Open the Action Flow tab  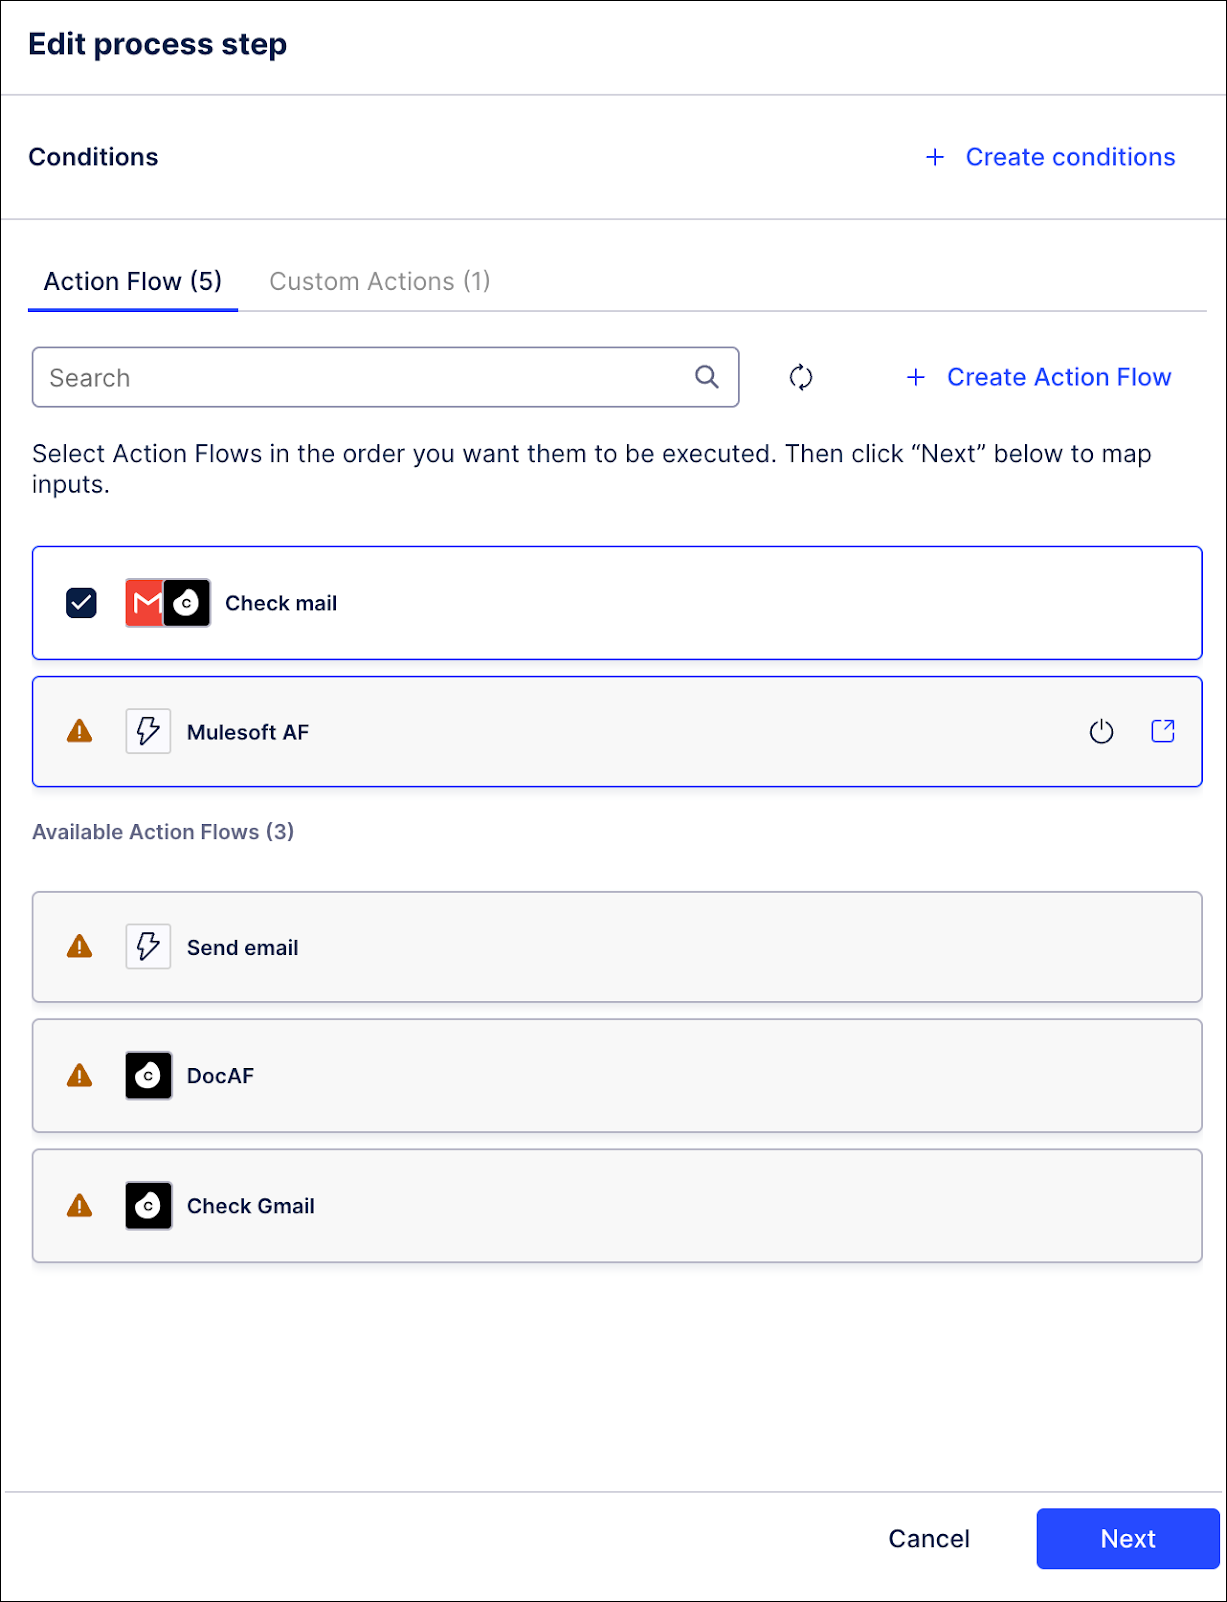(x=131, y=281)
